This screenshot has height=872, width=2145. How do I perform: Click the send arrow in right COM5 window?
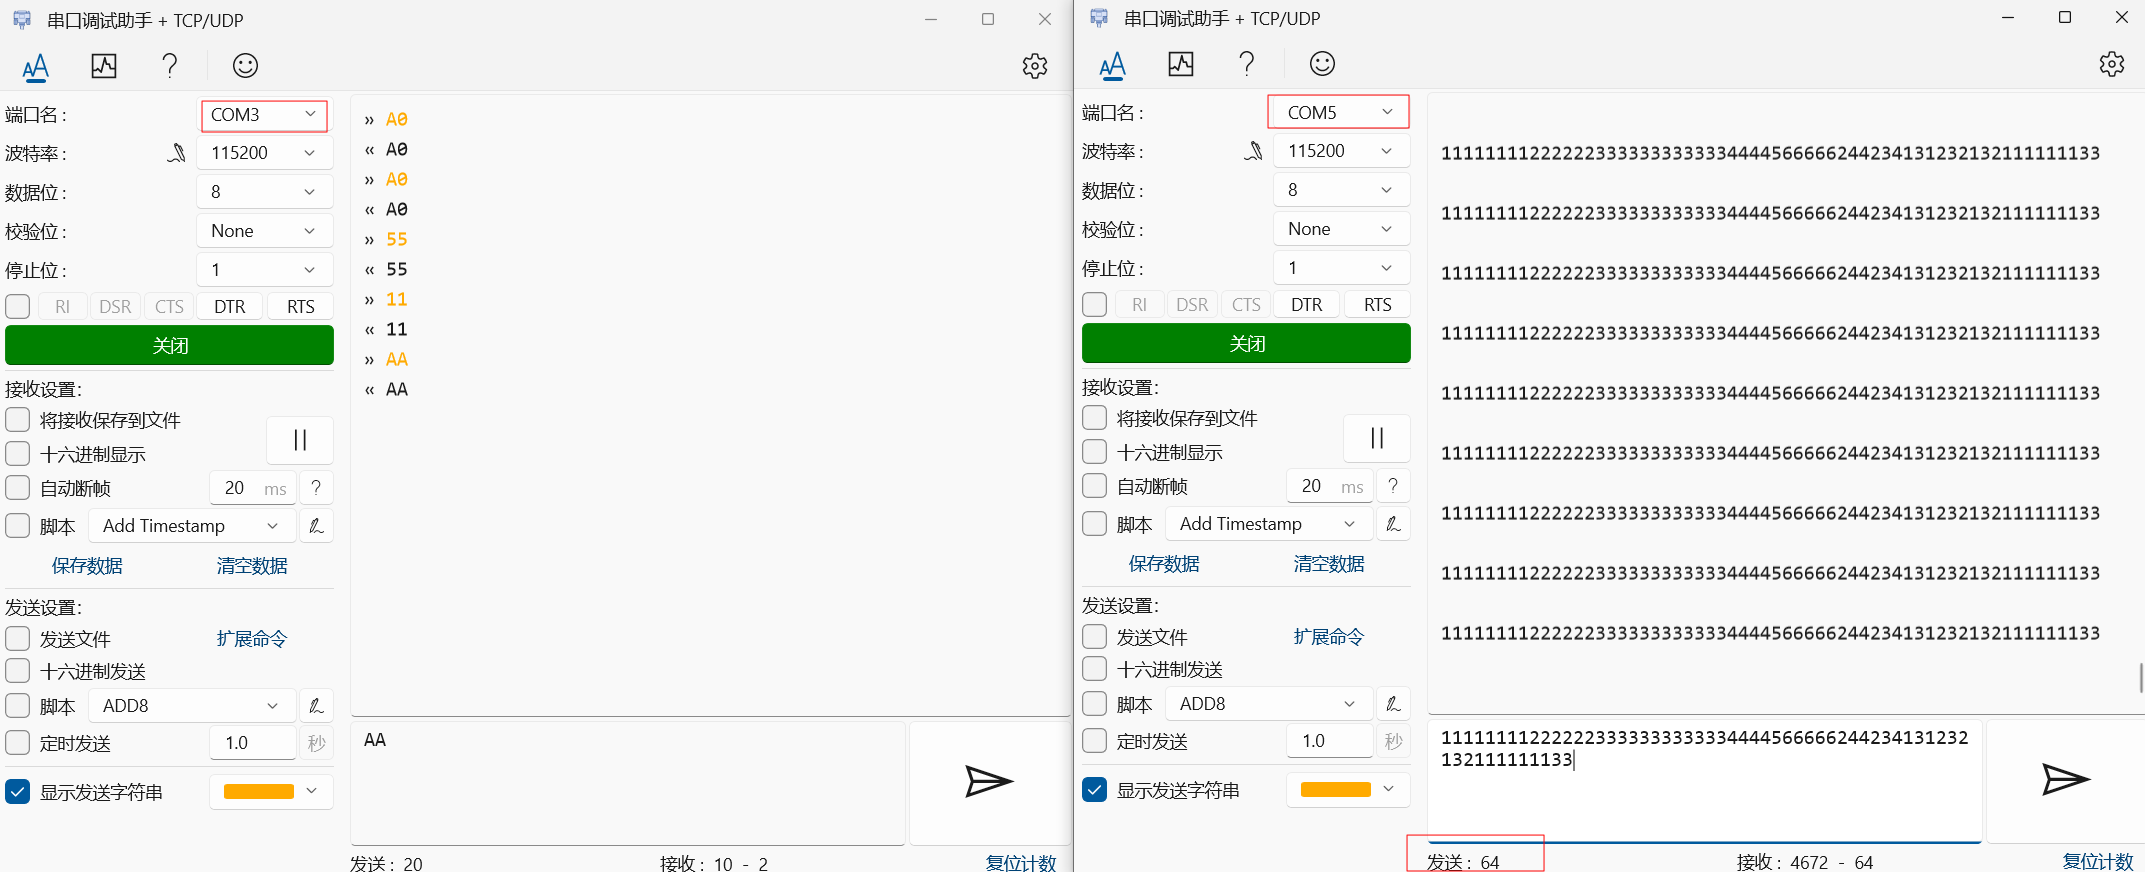(2066, 780)
